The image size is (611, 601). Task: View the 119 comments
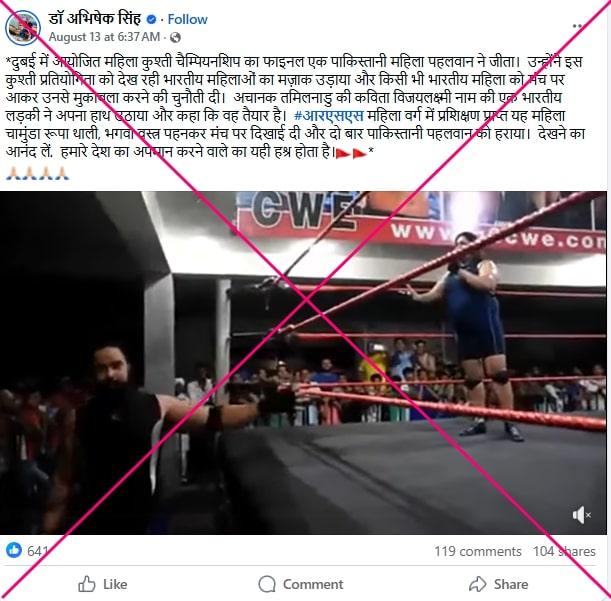(x=478, y=551)
